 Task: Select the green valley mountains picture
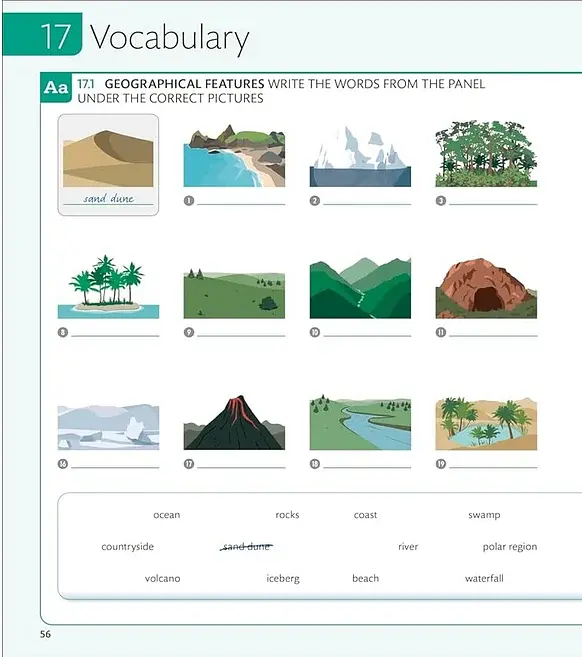pos(360,288)
